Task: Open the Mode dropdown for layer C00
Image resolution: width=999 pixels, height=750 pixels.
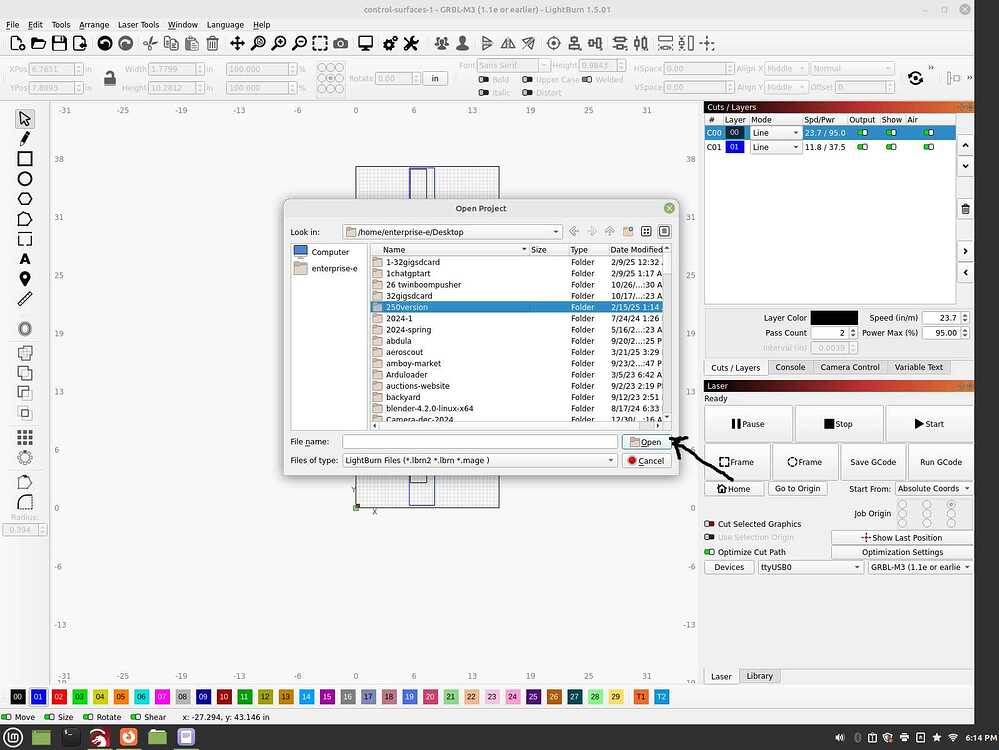Action: (x=775, y=133)
